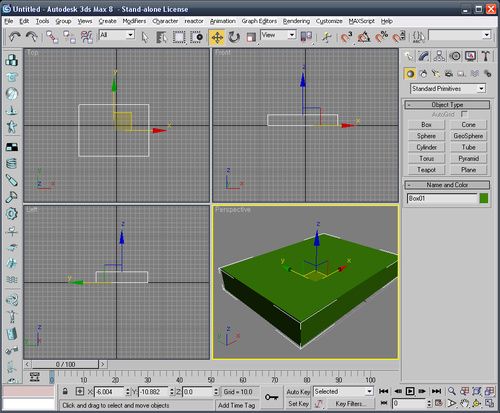Open Select by Name list icon
The height and width of the screenshot is (413, 500).
(162, 37)
